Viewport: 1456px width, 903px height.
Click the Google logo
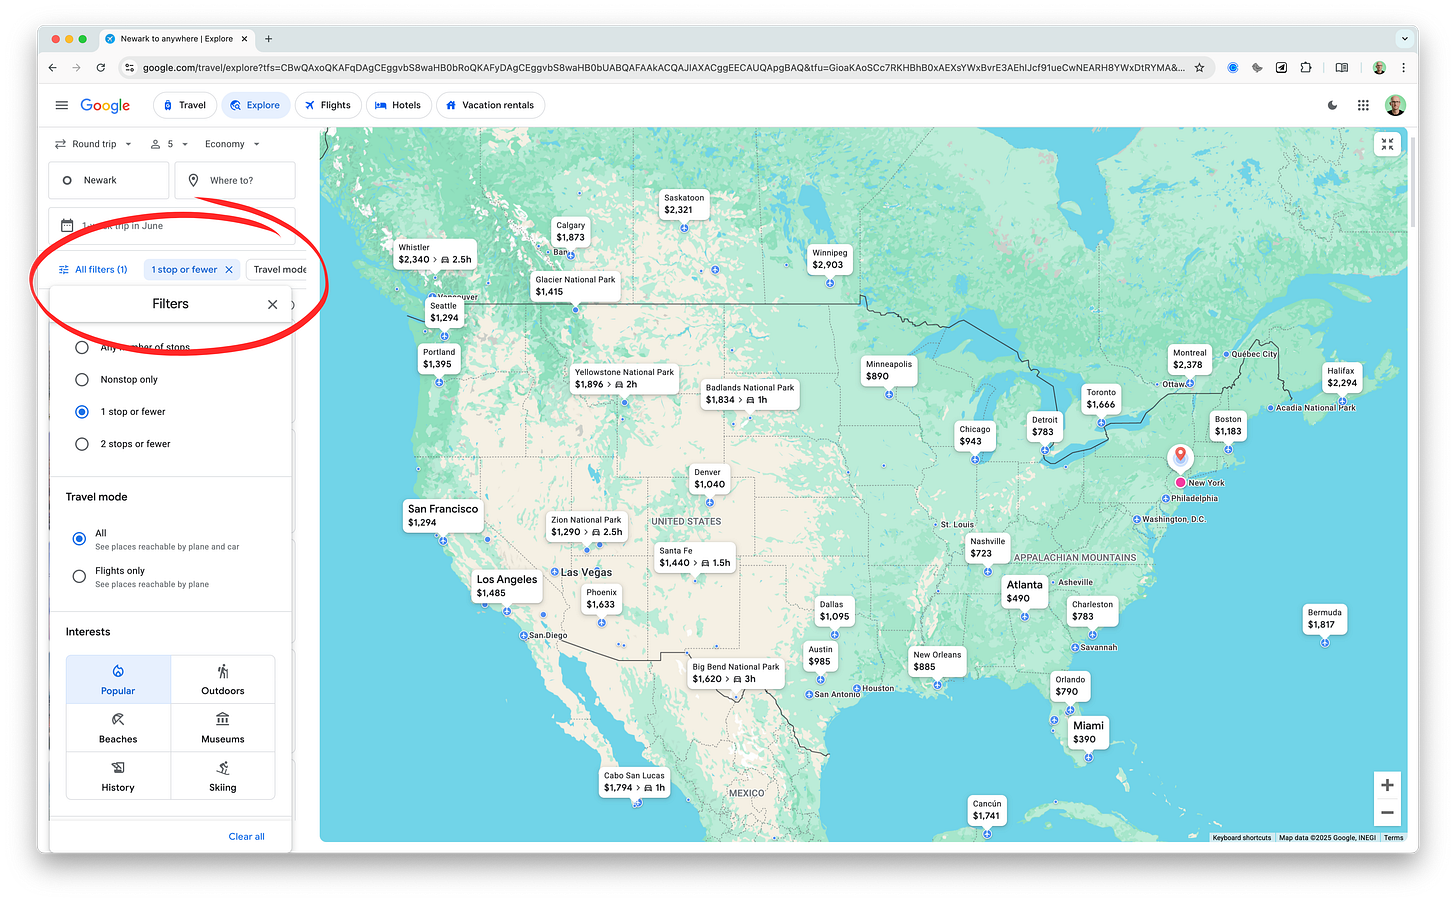(x=105, y=105)
